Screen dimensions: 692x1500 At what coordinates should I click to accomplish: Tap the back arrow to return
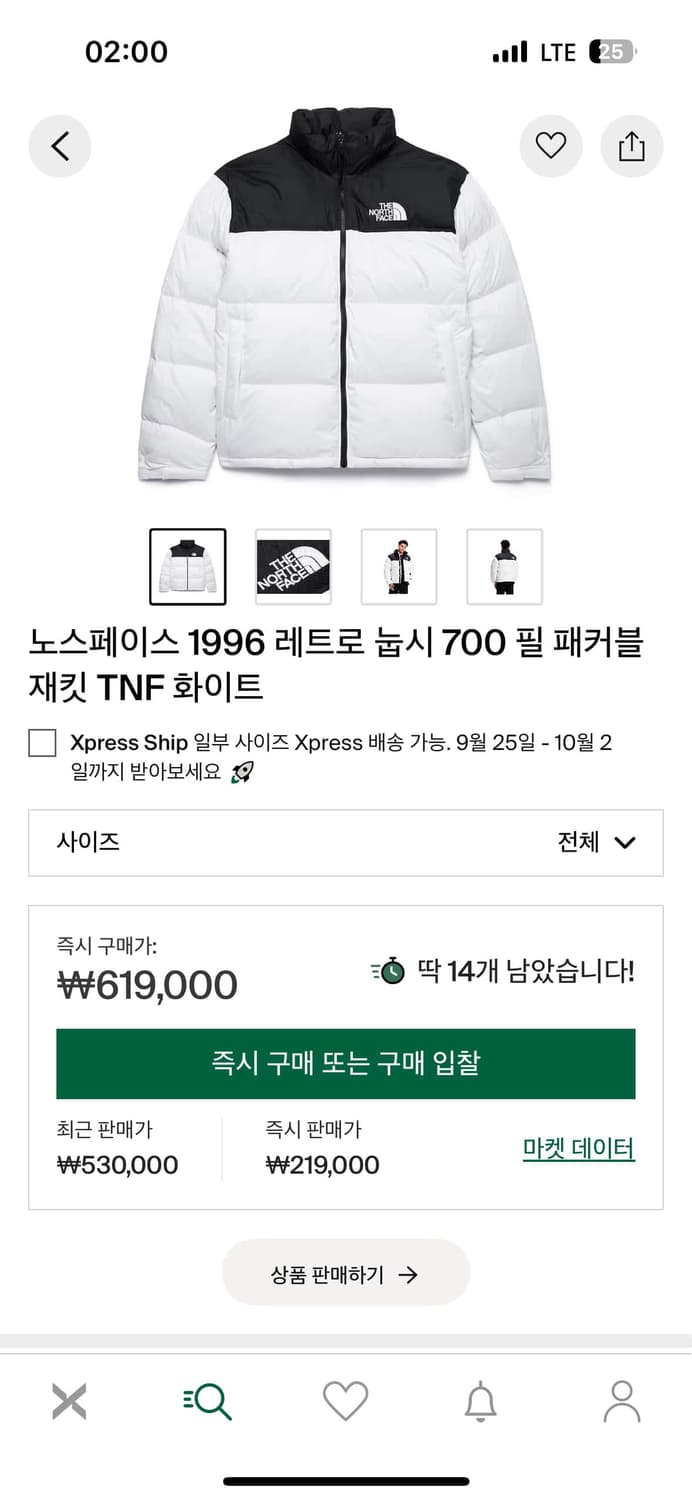coord(60,145)
